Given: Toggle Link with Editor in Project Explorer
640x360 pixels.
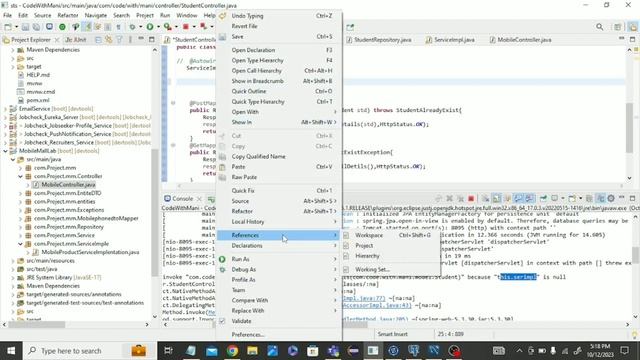Looking at the screenshot, I should (x=109, y=40).
